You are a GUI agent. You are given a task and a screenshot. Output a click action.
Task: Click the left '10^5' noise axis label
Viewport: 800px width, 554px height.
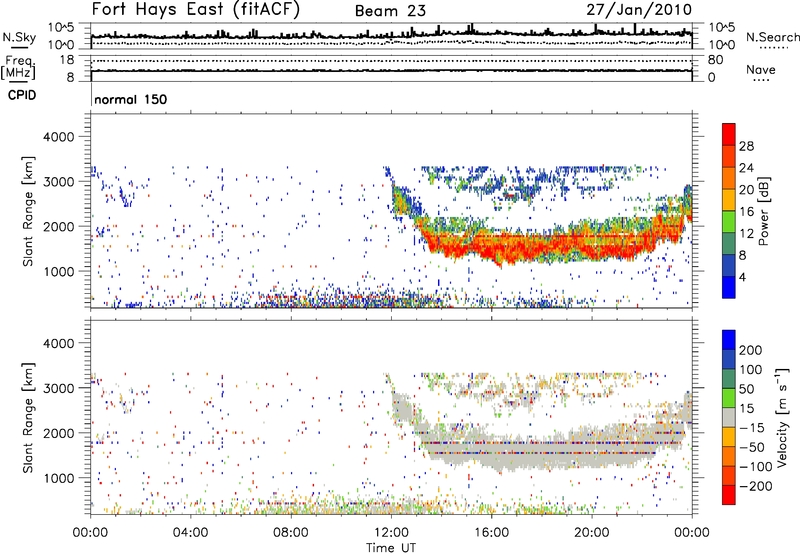click(61, 27)
